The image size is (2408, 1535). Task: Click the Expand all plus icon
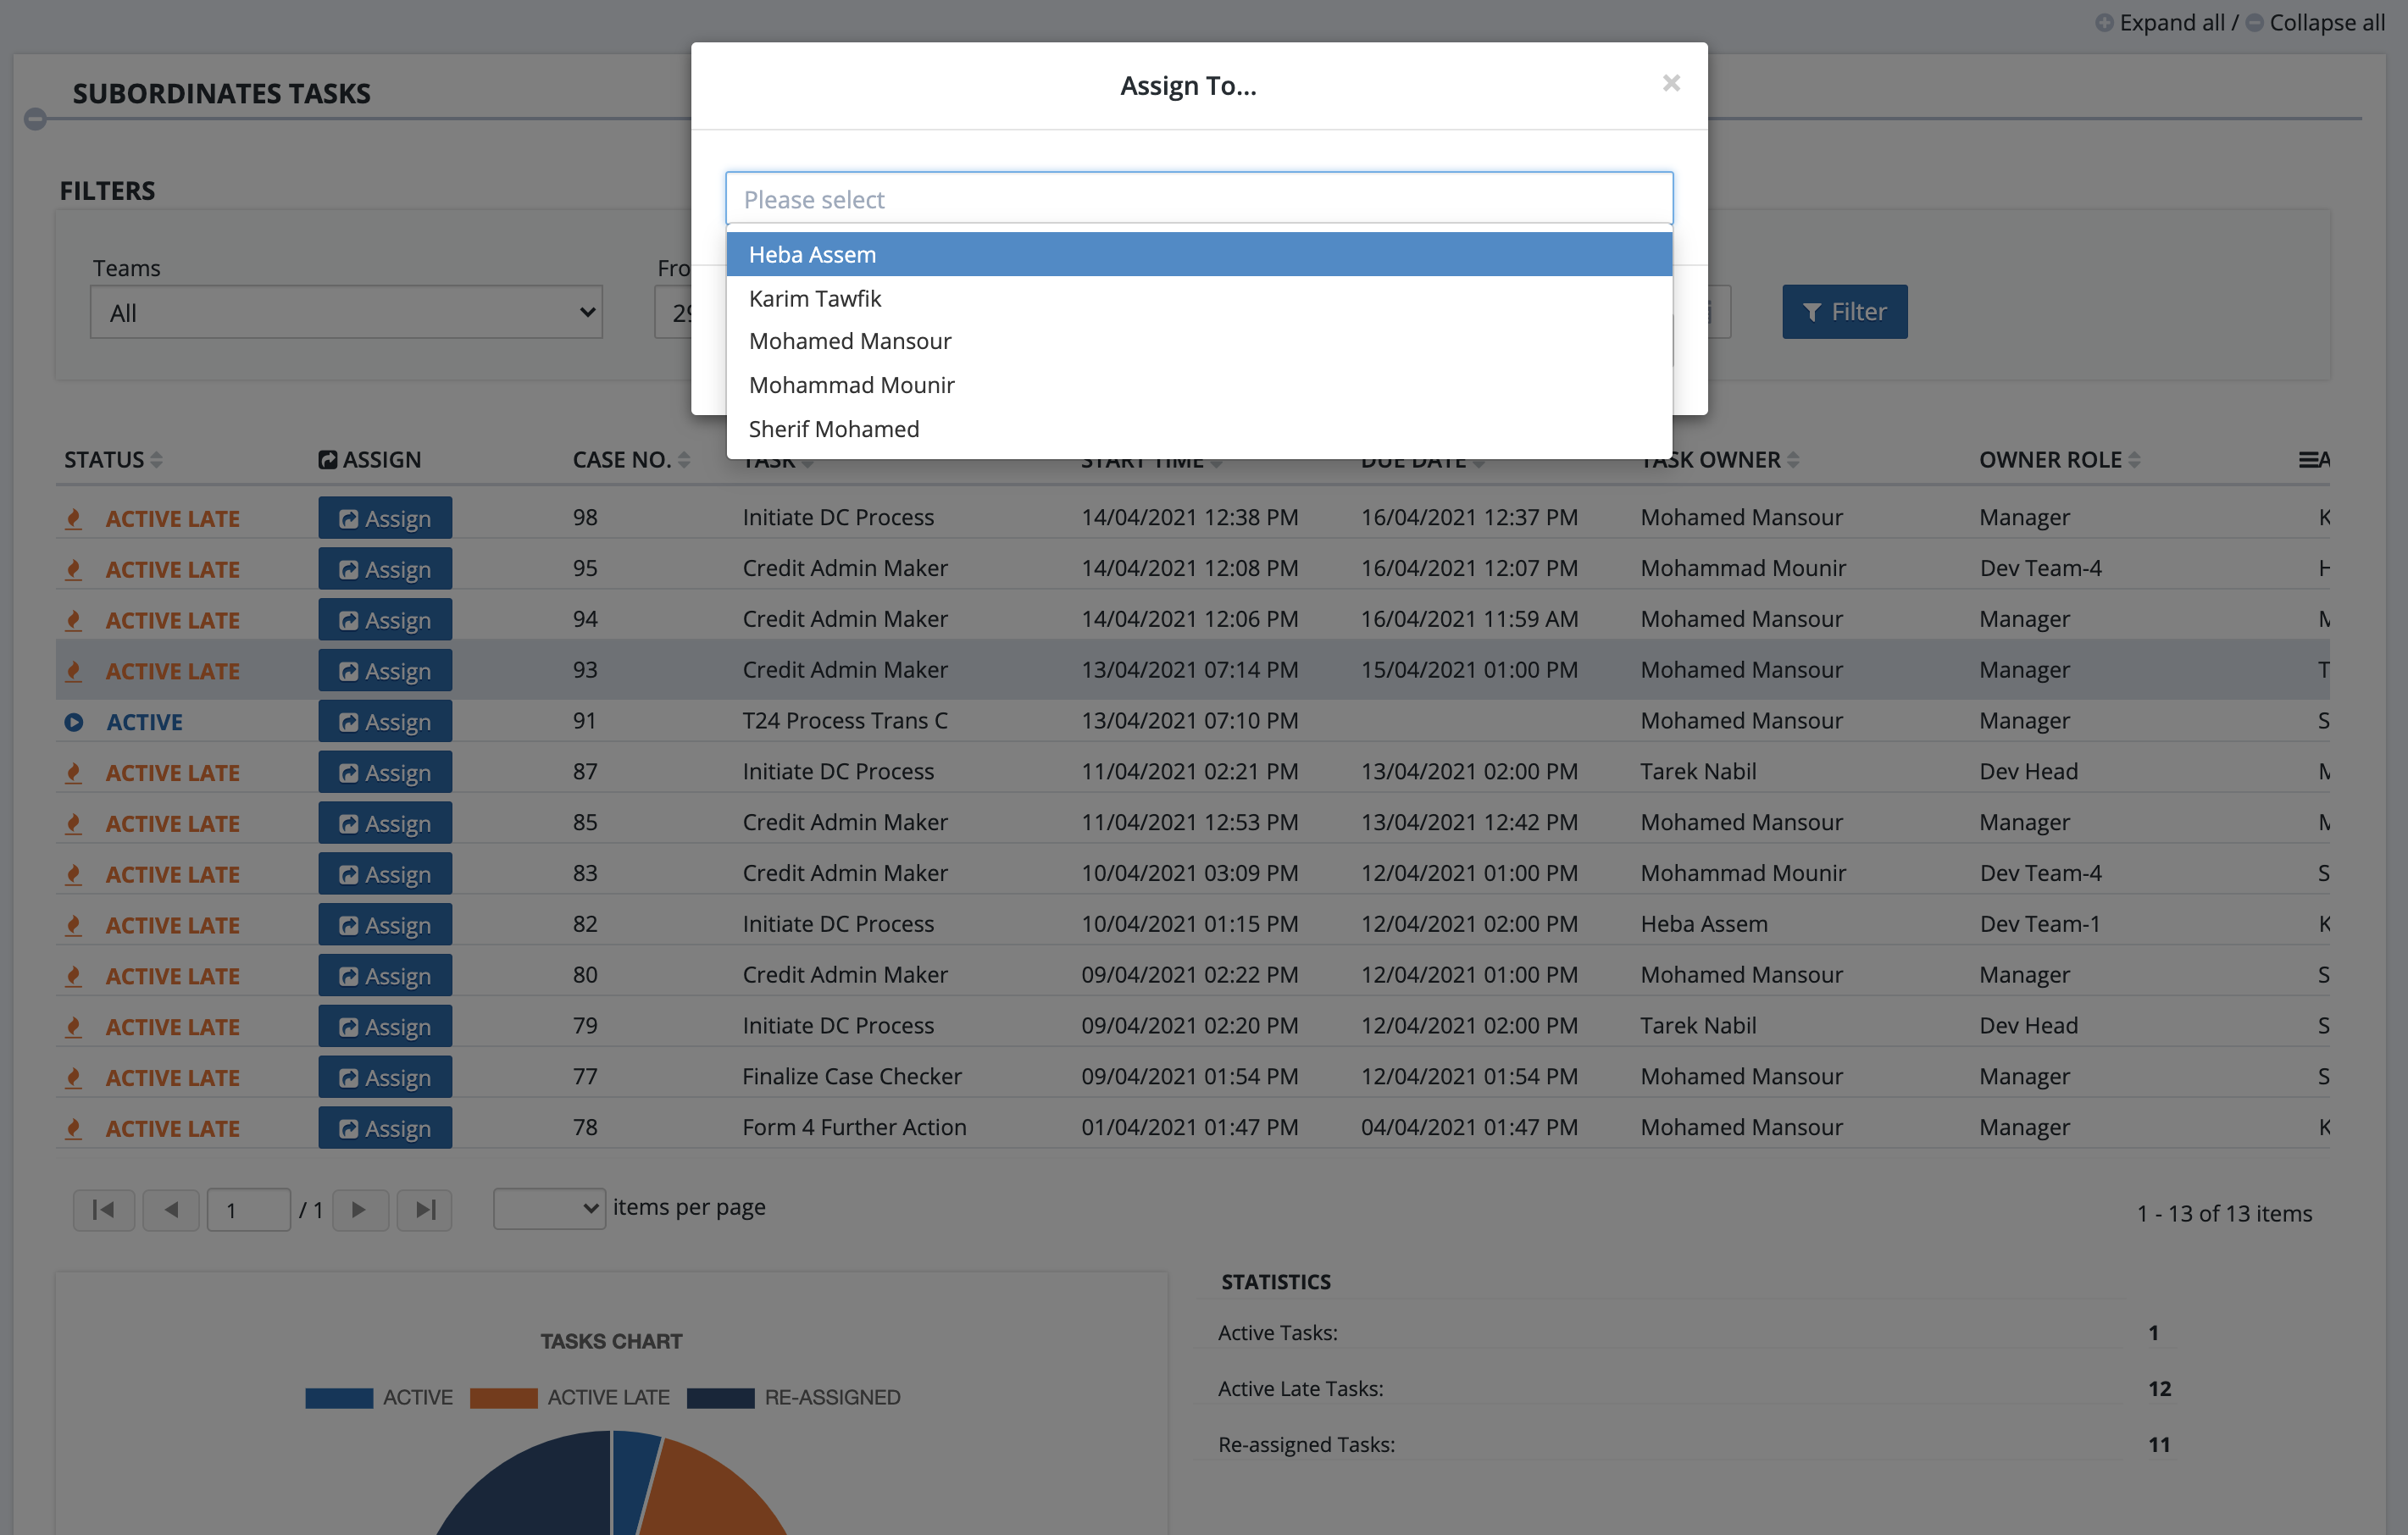pyautogui.click(x=2106, y=22)
